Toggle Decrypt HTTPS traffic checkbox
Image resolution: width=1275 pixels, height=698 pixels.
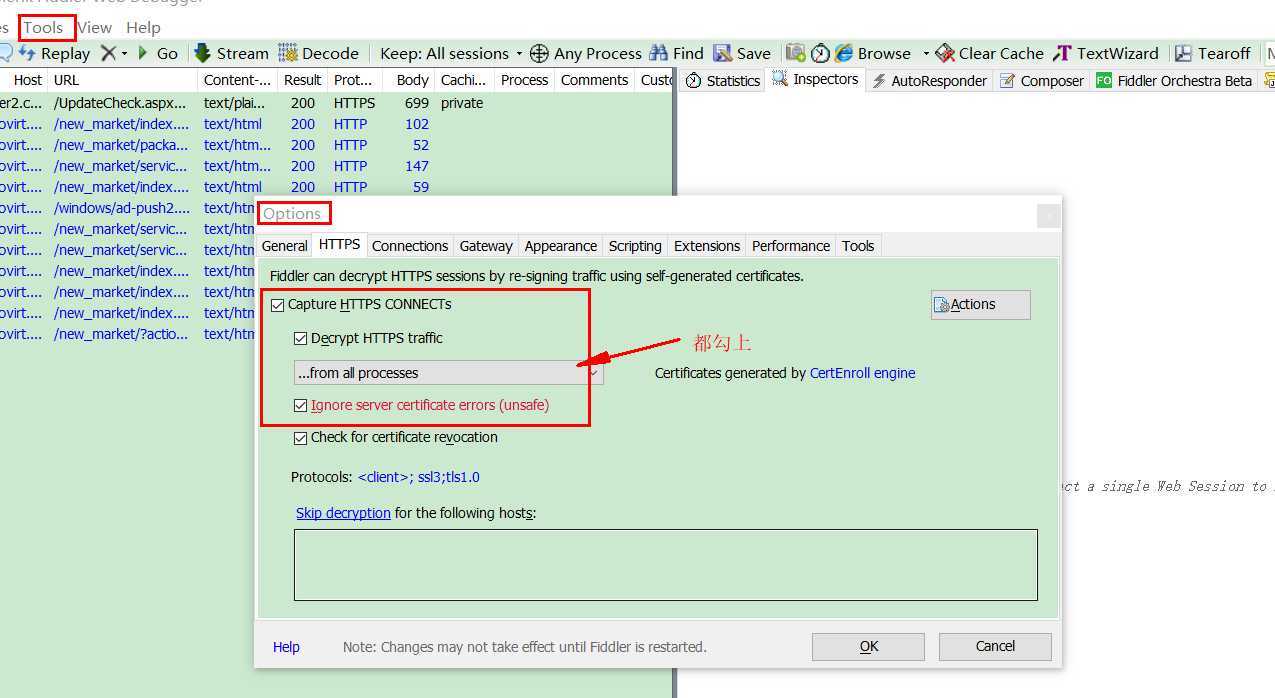pyautogui.click(x=300, y=338)
